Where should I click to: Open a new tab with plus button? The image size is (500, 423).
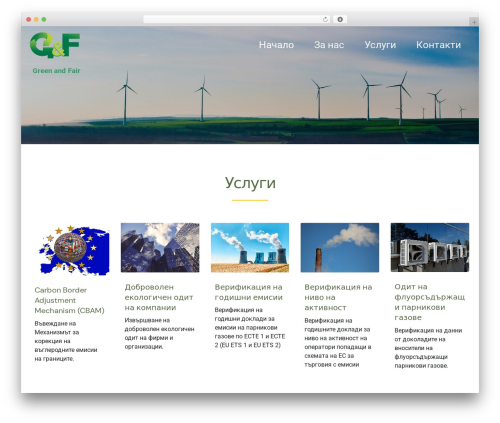tap(474, 22)
